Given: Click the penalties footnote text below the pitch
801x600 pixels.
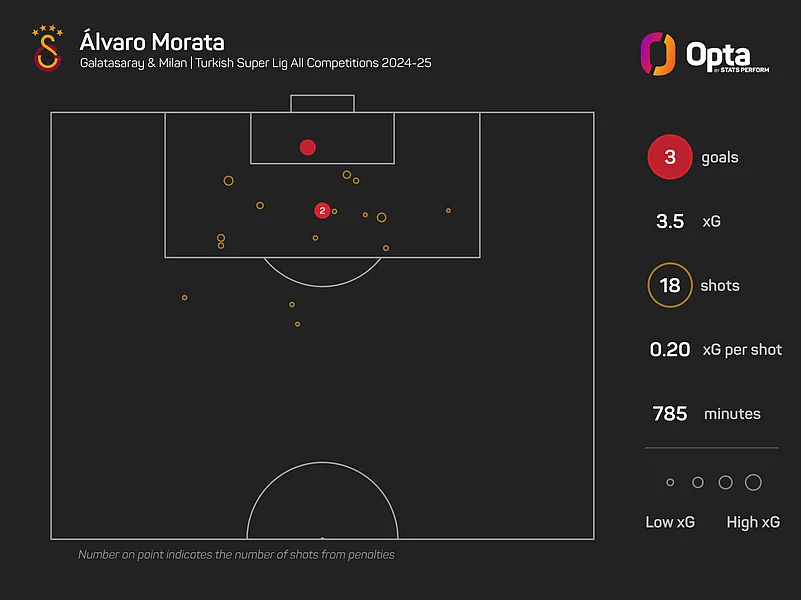Looking at the screenshot, I should point(237,554).
